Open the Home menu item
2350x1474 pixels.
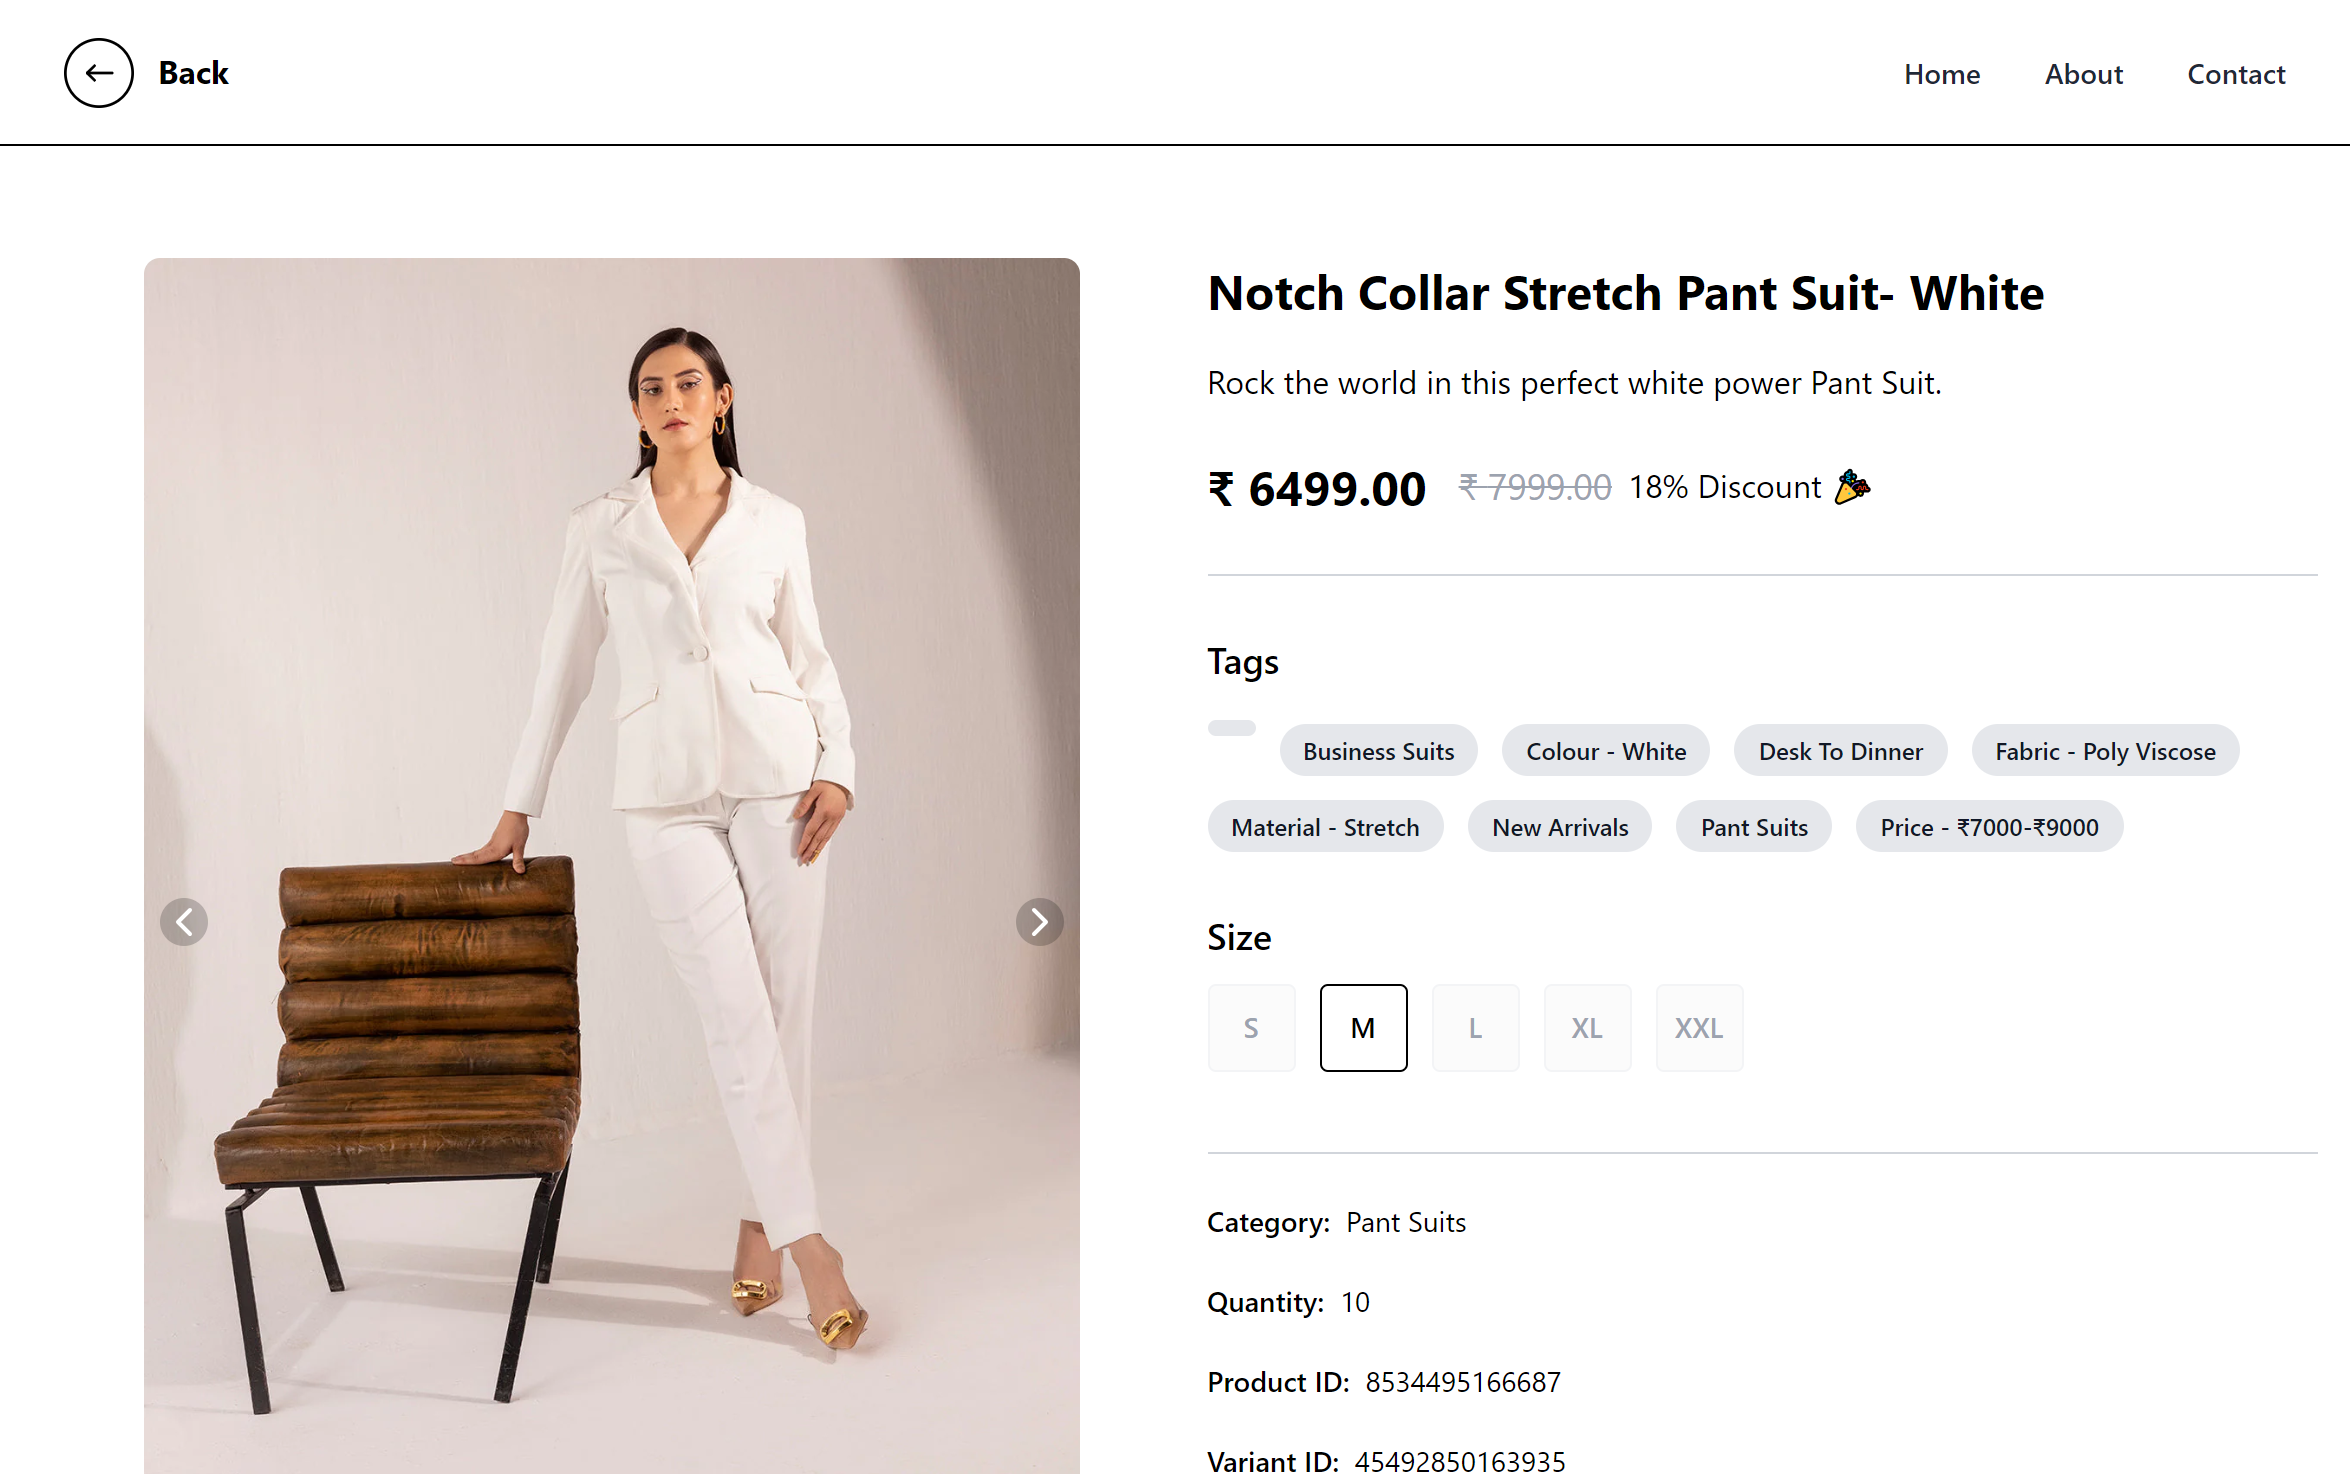(x=1942, y=74)
